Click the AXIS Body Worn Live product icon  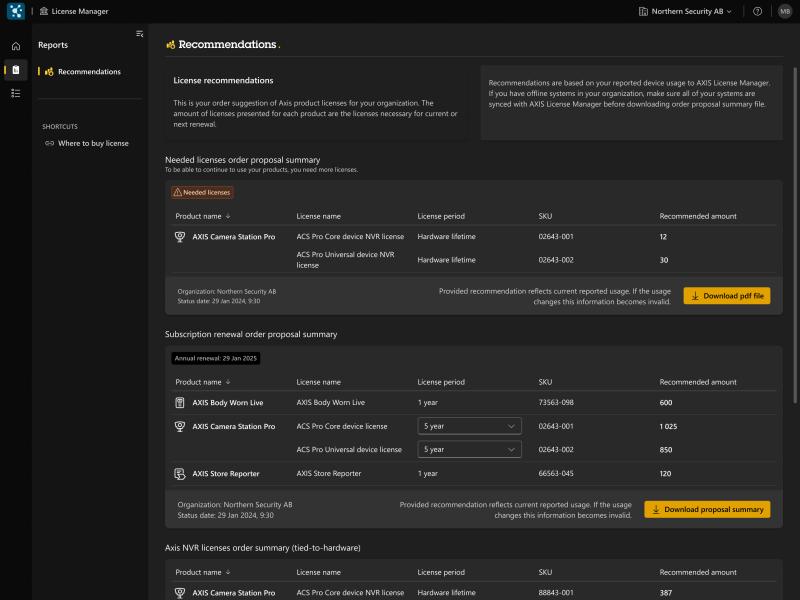tap(180, 402)
